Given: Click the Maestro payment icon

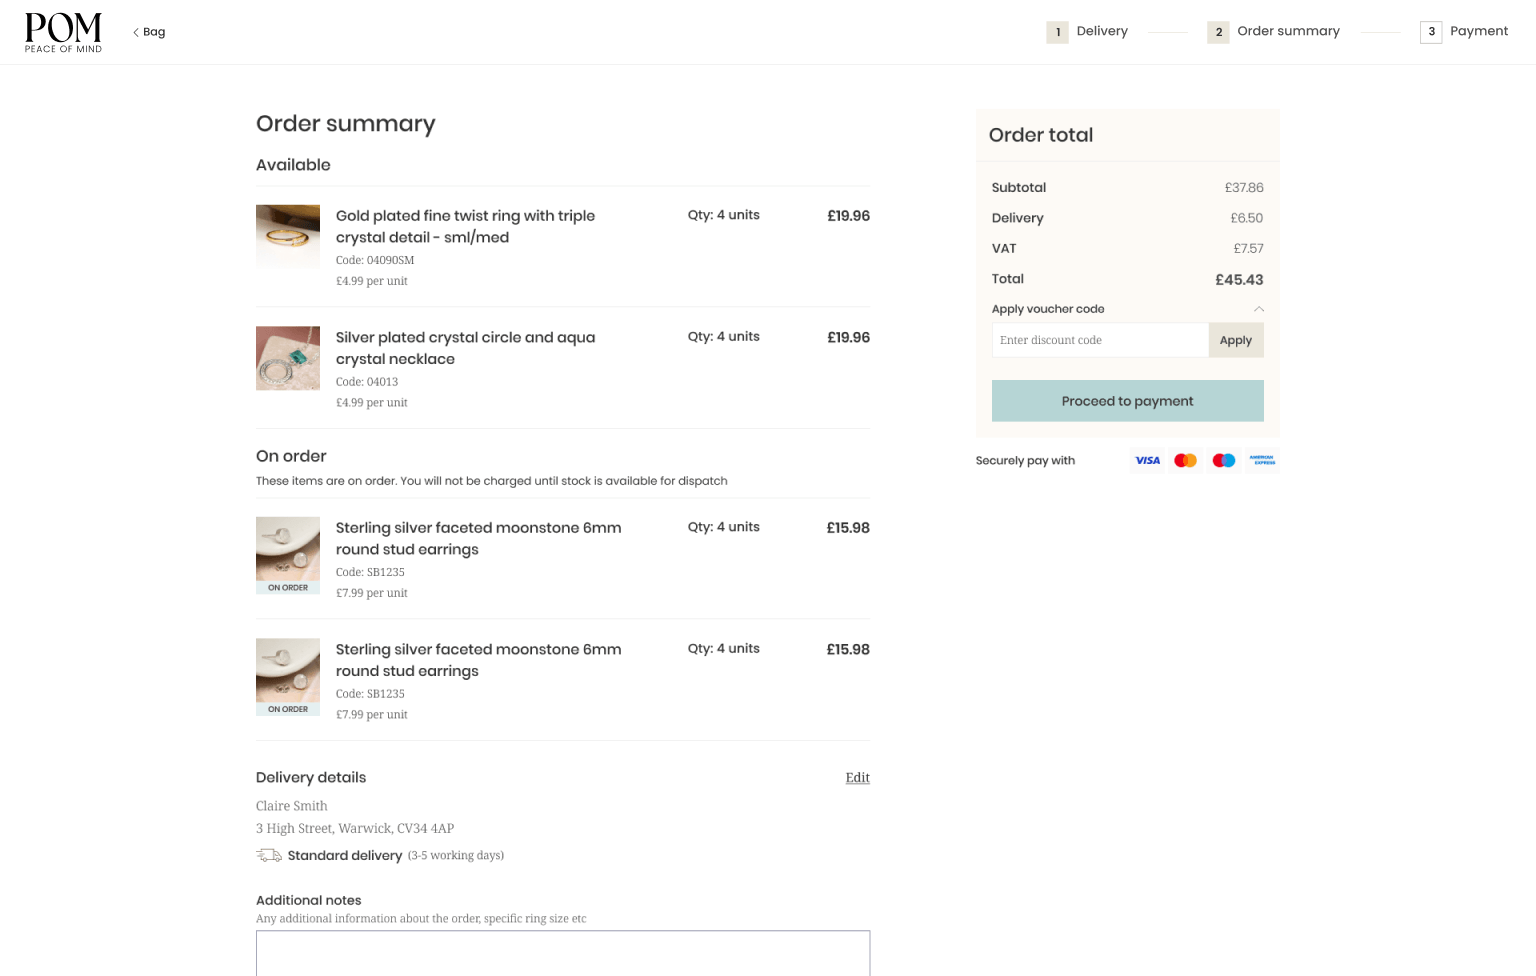Looking at the screenshot, I should (x=1223, y=460).
